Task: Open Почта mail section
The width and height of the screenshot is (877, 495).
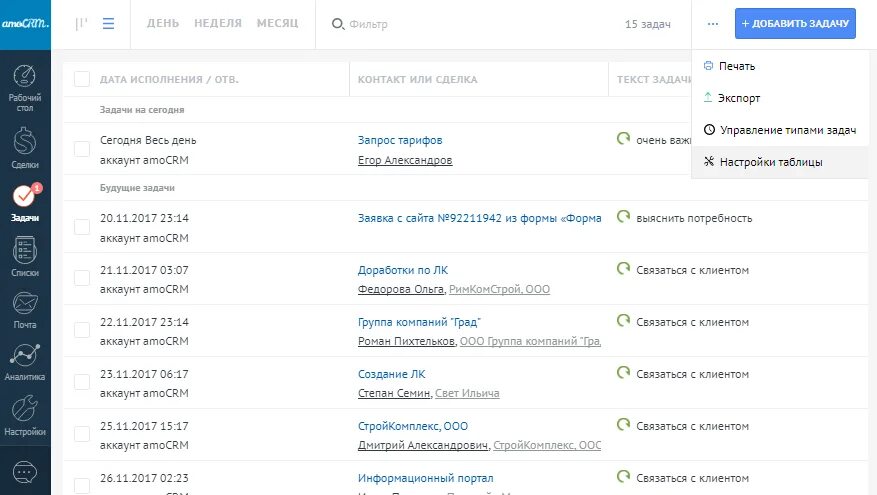Action: point(25,308)
